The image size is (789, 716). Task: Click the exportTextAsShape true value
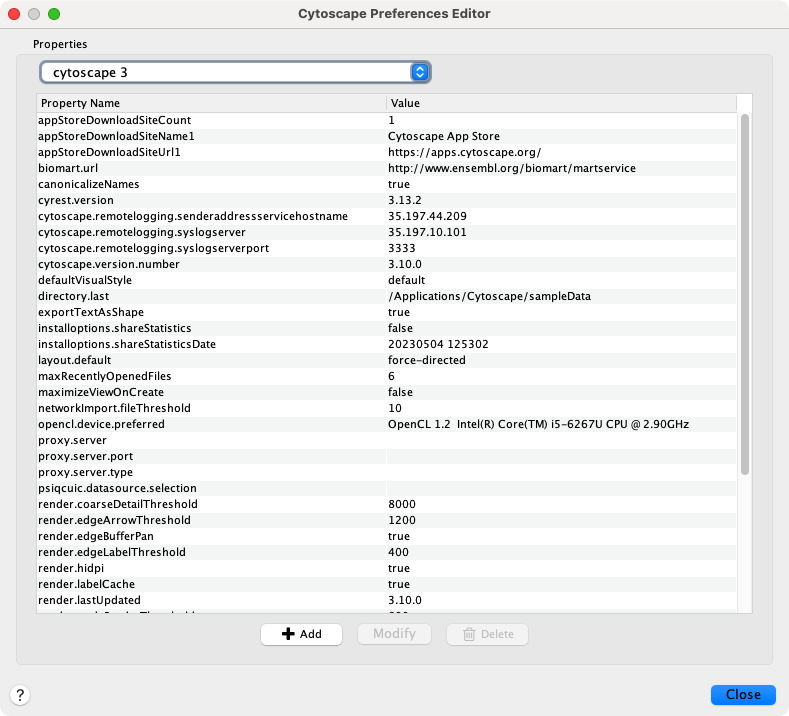click(x=399, y=312)
